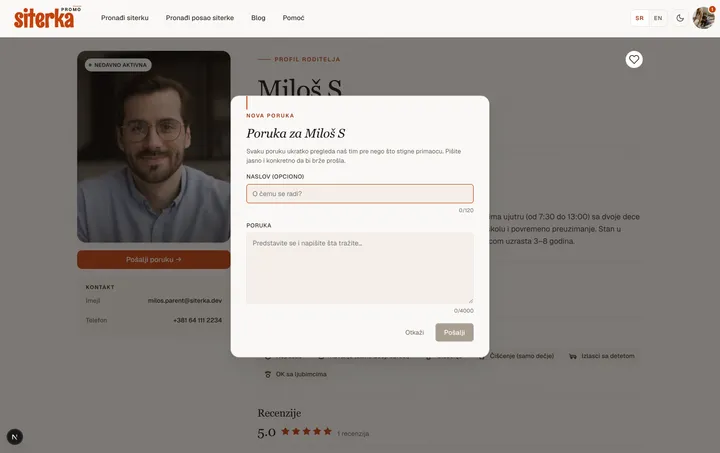Click the Next.js dev indicator icon

click(x=15, y=436)
